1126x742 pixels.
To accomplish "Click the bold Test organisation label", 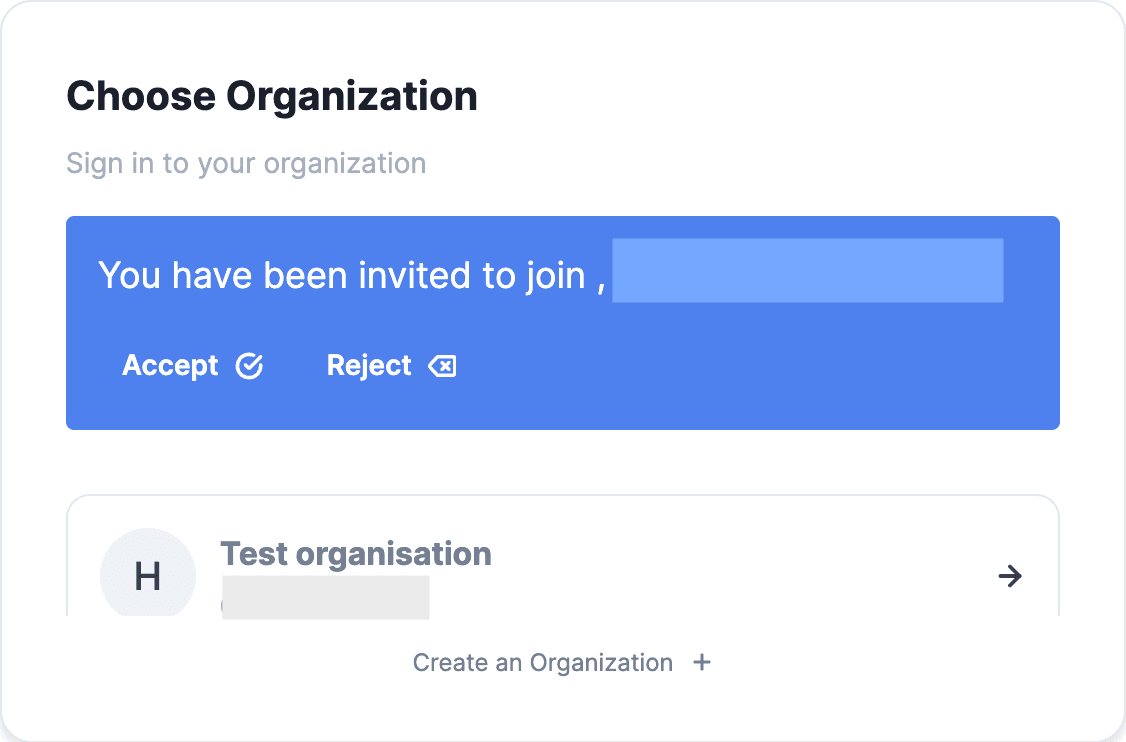I will coord(355,553).
